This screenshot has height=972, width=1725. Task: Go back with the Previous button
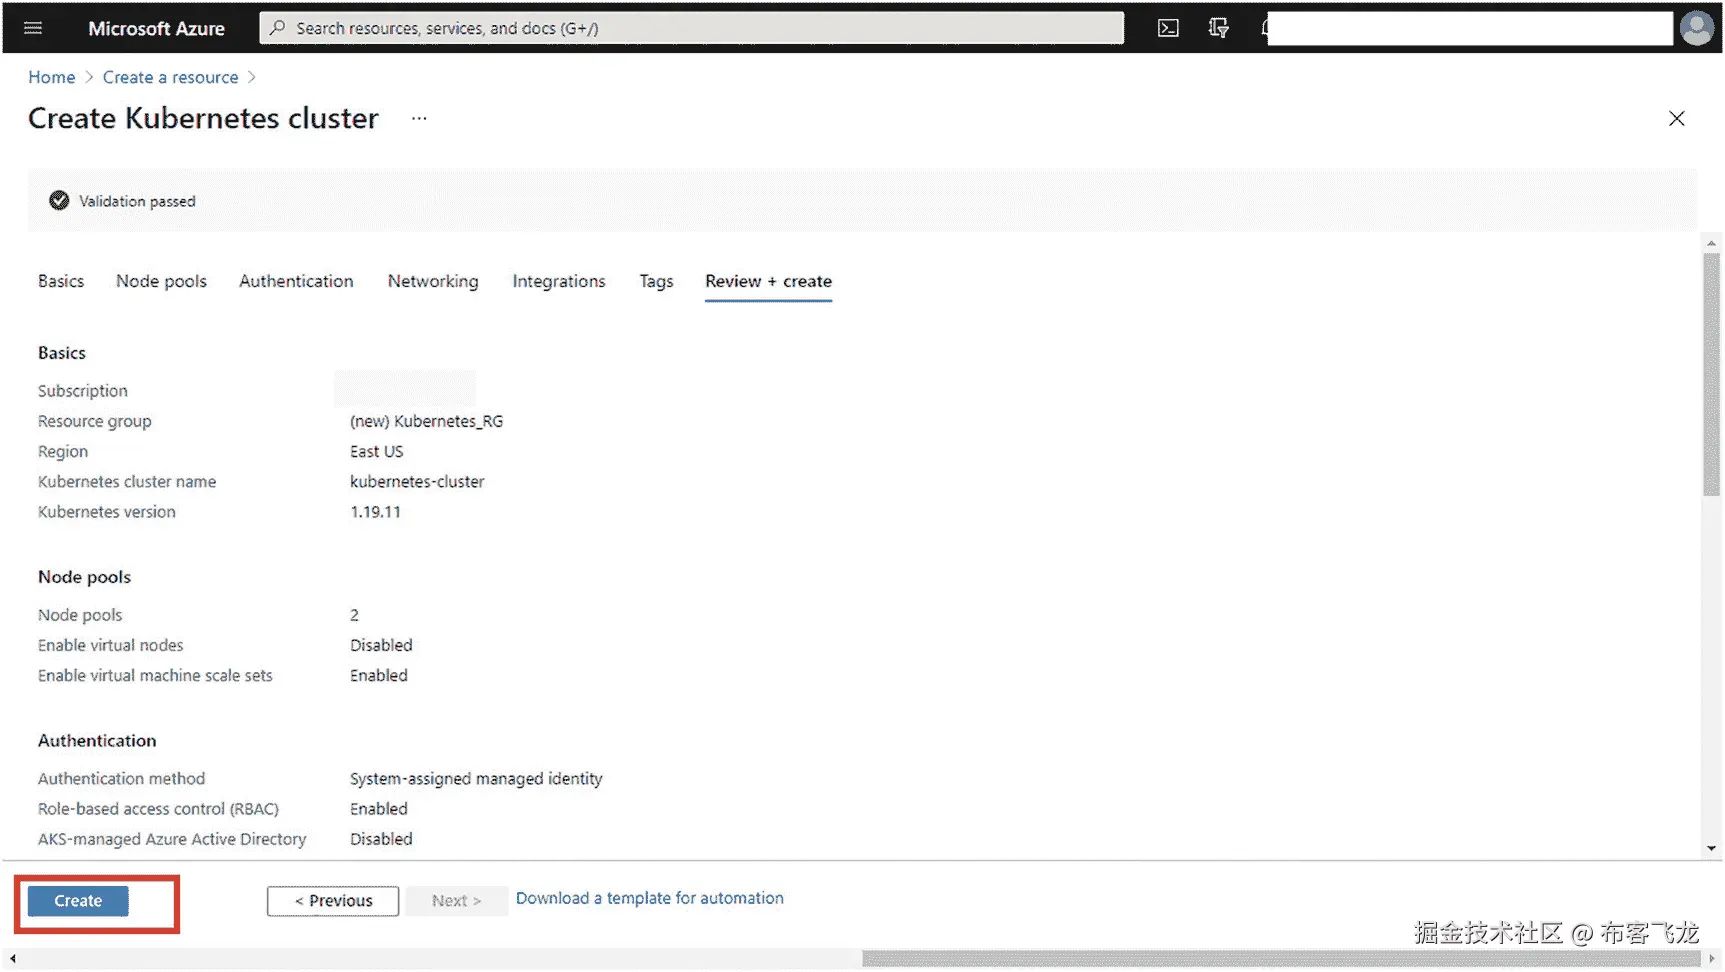pyautogui.click(x=333, y=901)
